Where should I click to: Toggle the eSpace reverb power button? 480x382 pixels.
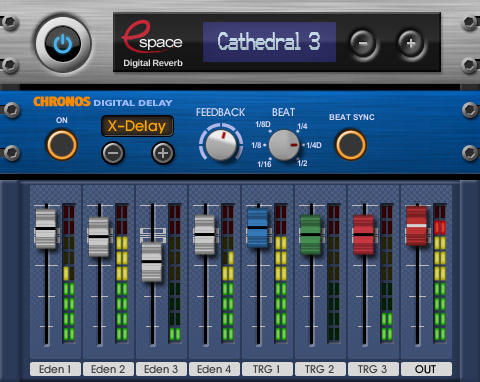pyautogui.click(x=63, y=44)
